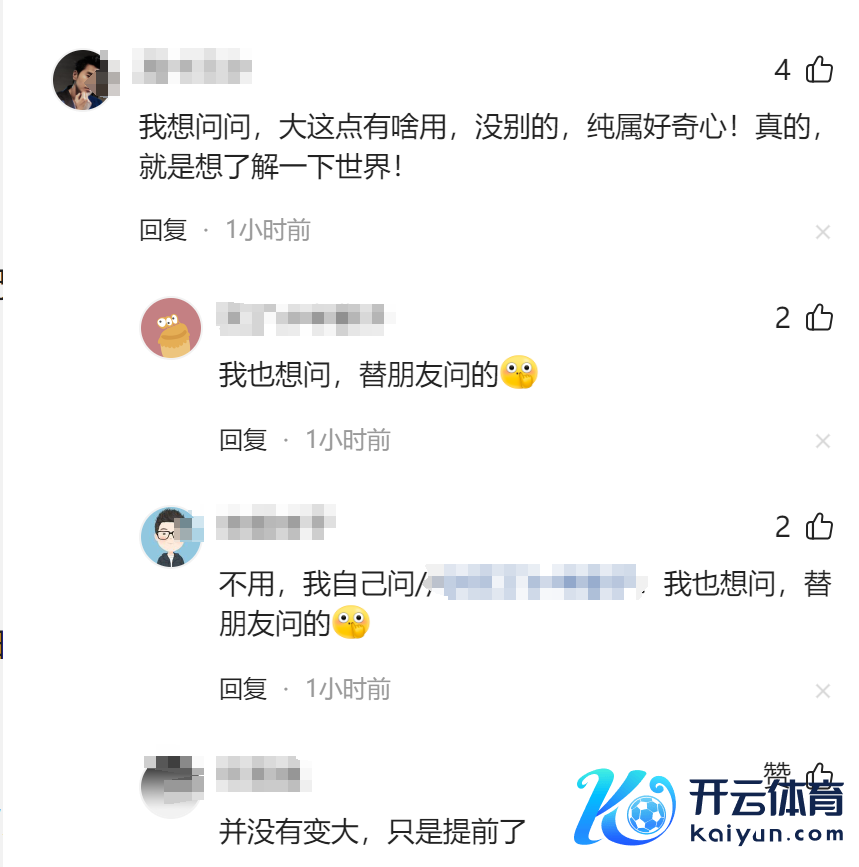Like the top comment with 4 likes
This screenshot has width=859, height=867.
tap(819, 70)
